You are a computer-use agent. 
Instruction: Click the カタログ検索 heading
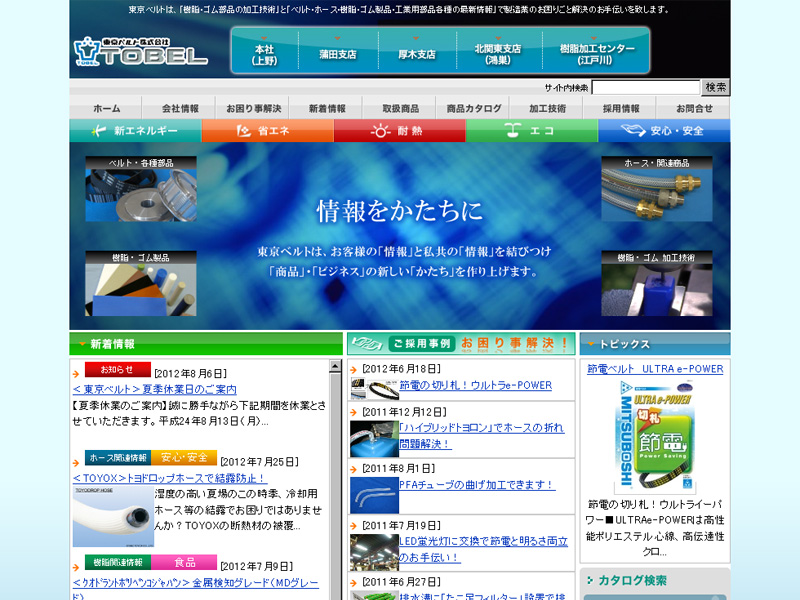632,580
